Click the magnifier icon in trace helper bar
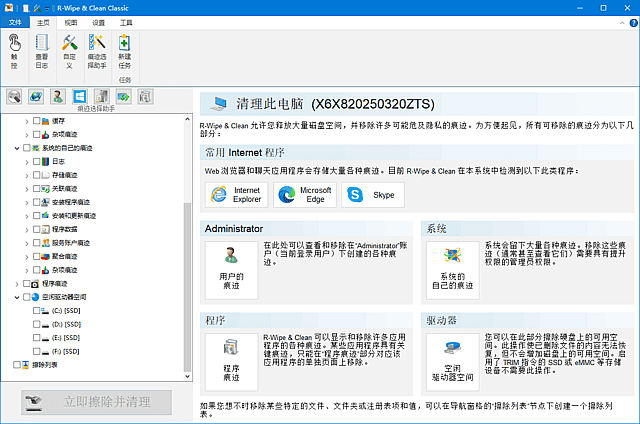 click(x=14, y=97)
